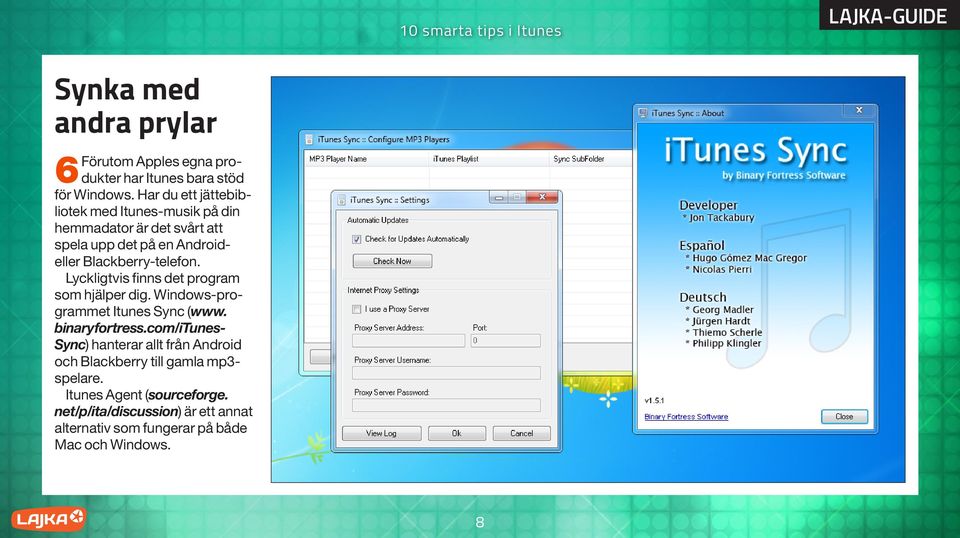This screenshot has height=538, width=960.
Task: Click the iTunes Sync Settings title bar icon
Action: [x=342, y=200]
